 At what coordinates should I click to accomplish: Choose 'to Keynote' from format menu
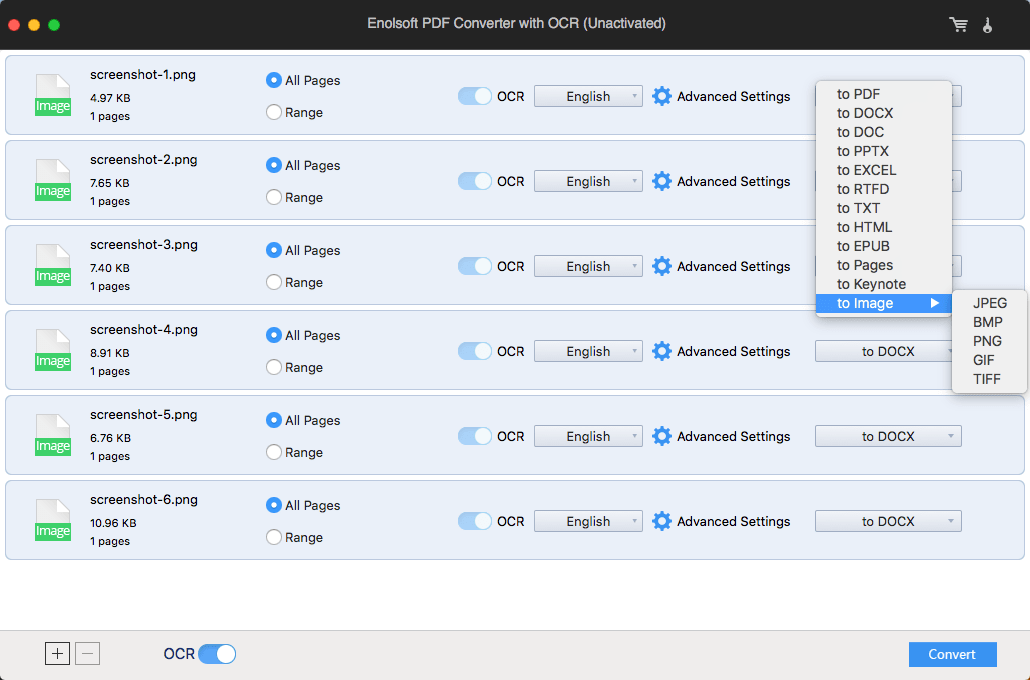tap(884, 284)
